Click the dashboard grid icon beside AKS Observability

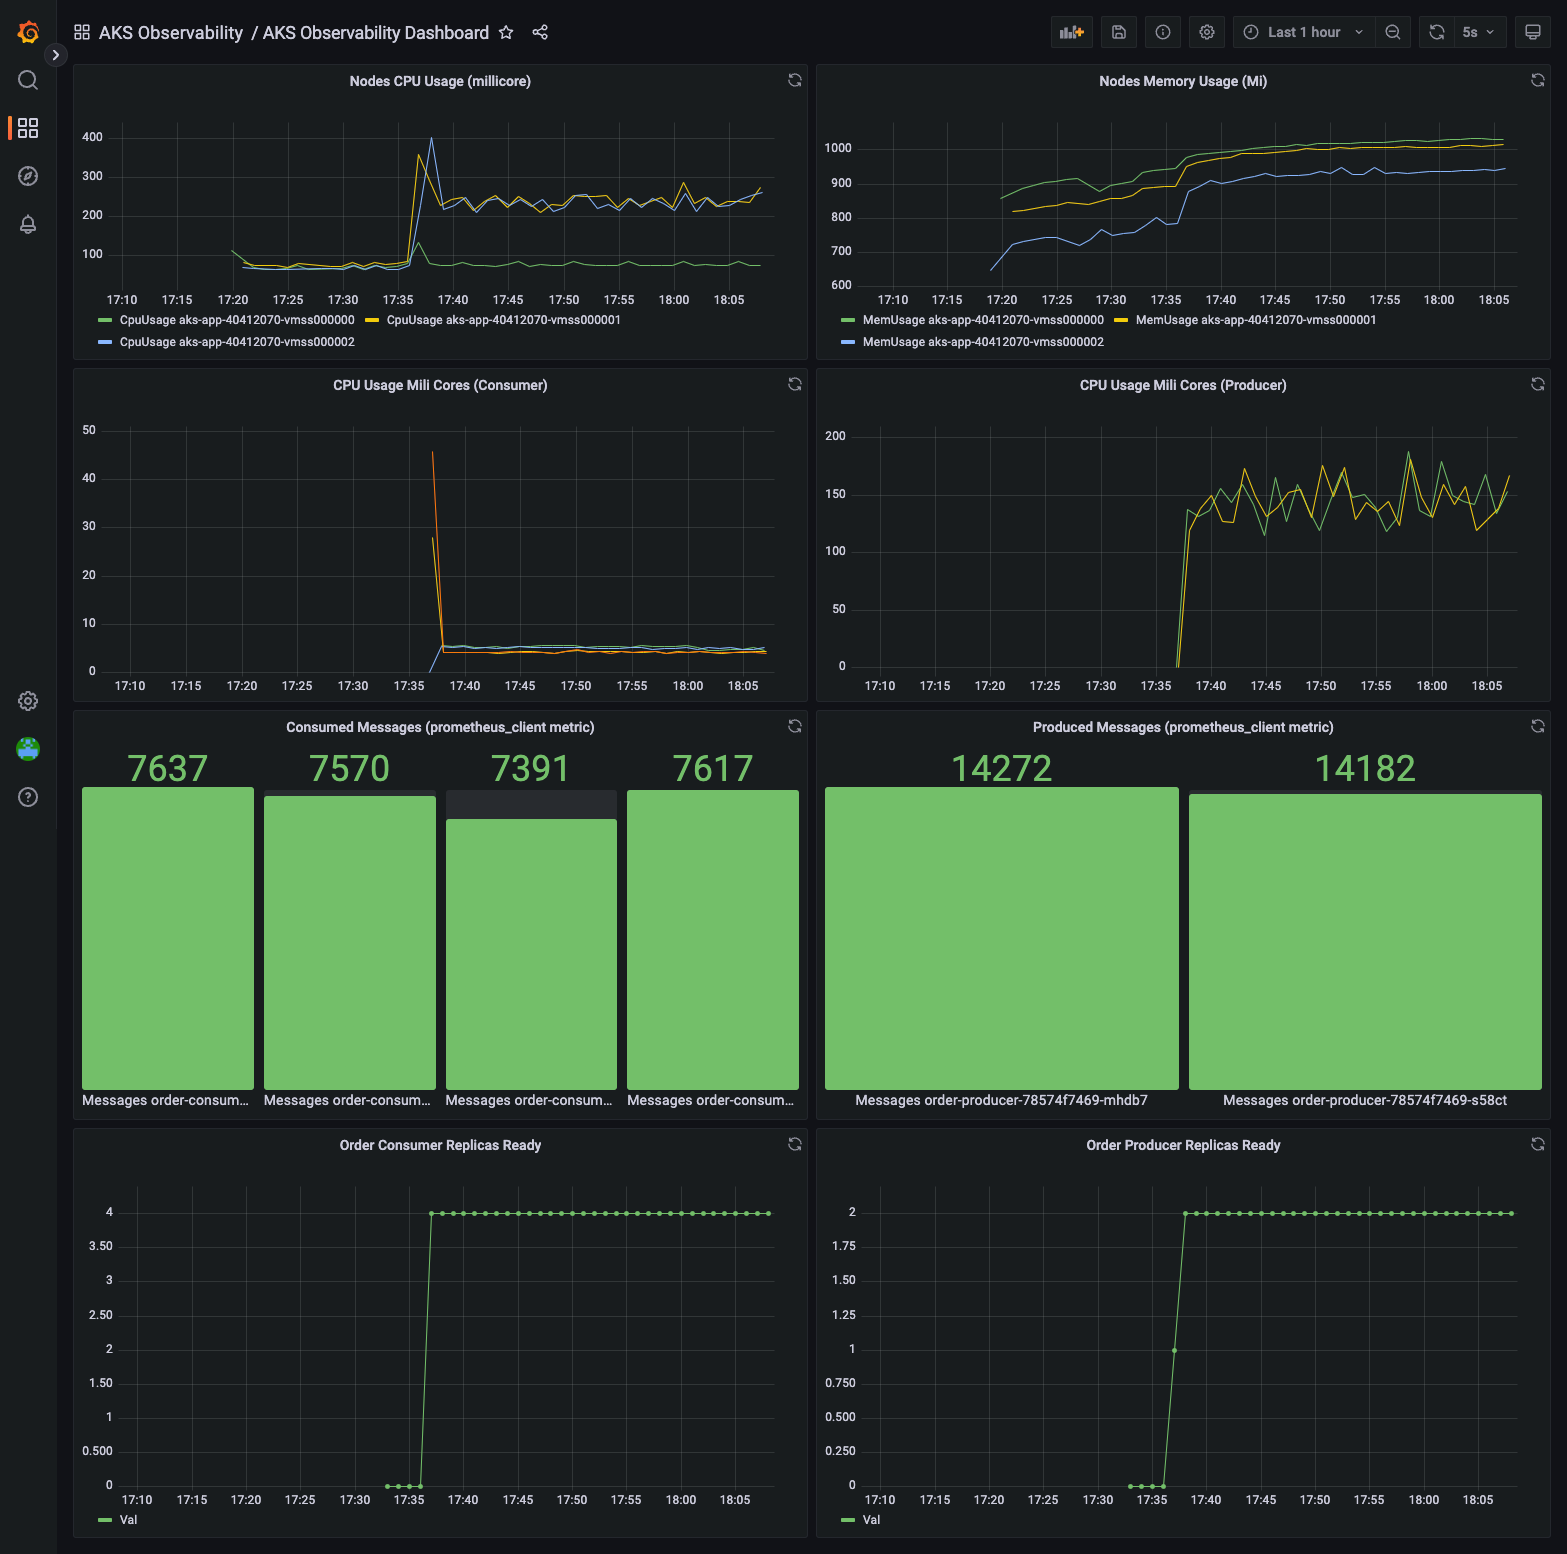pyautogui.click(x=82, y=32)
